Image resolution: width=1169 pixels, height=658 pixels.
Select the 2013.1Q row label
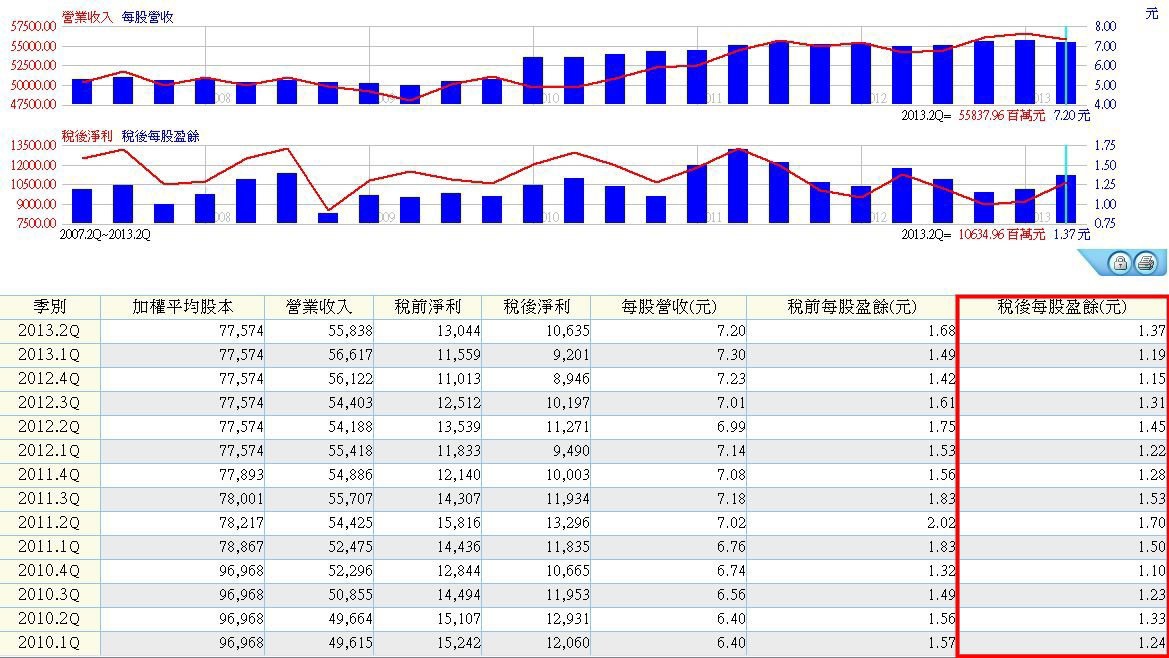[48, 355]
